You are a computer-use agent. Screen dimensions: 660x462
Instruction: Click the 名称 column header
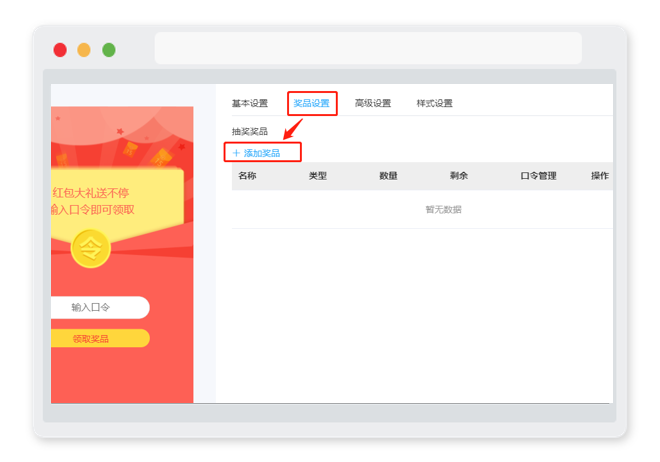[x=247, y=176]
